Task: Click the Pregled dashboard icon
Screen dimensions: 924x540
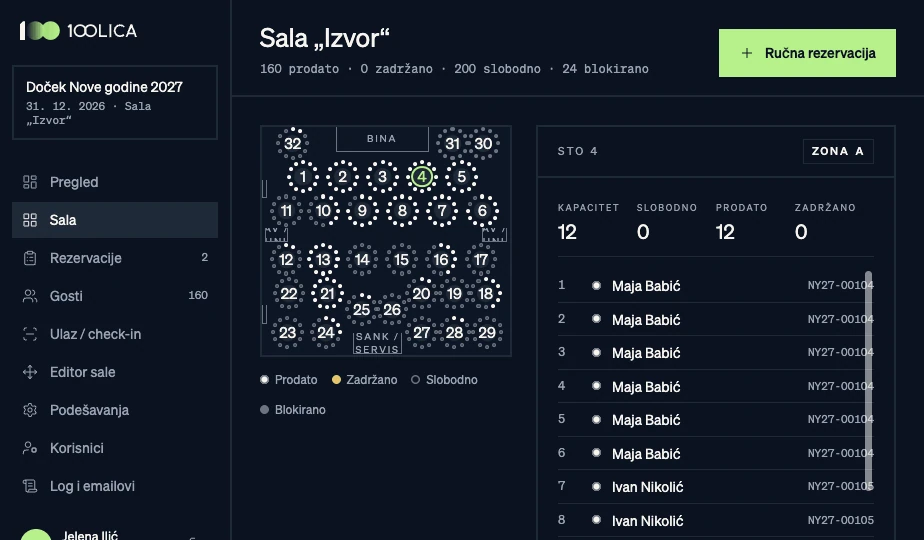Action: pos(30,182)
